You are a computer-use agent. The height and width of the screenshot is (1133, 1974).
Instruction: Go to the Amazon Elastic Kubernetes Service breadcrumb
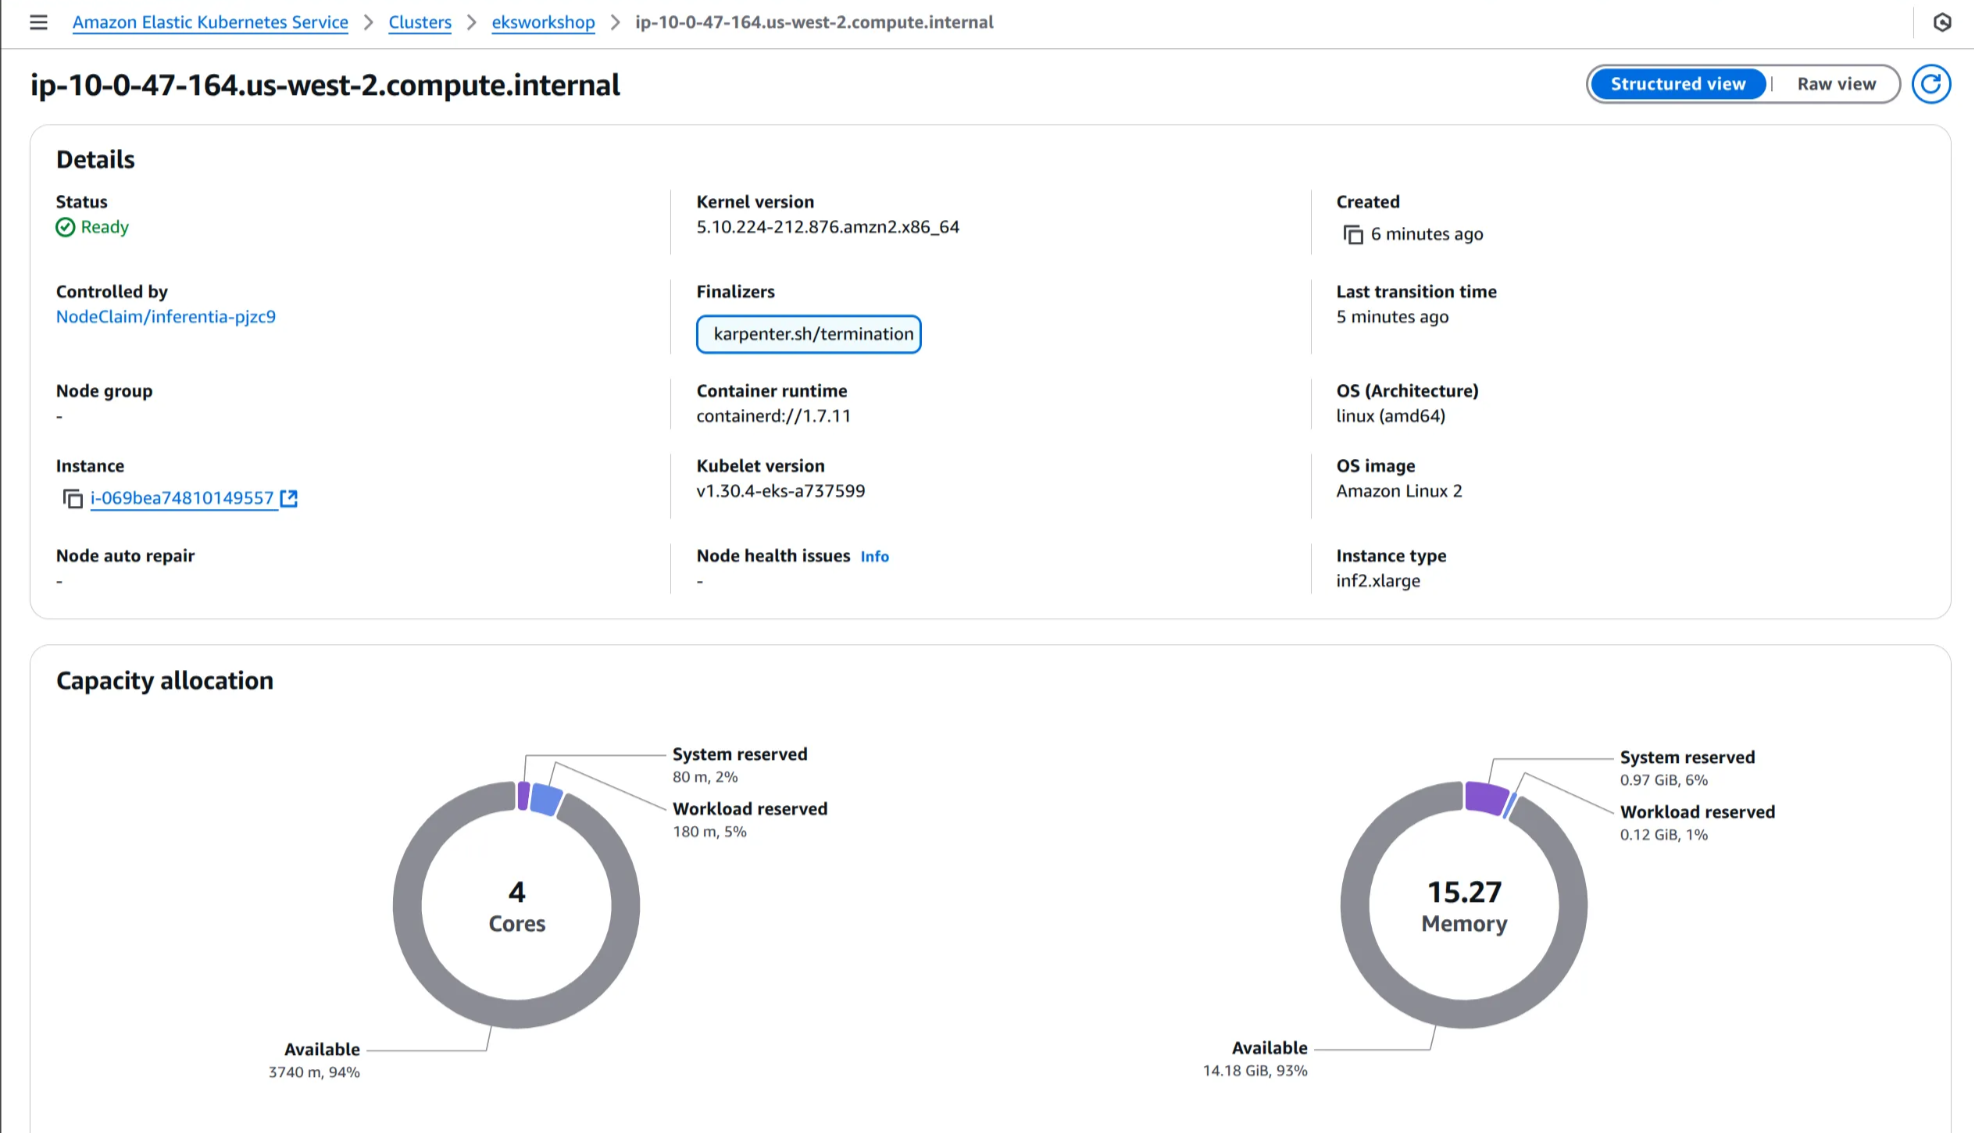210,22
